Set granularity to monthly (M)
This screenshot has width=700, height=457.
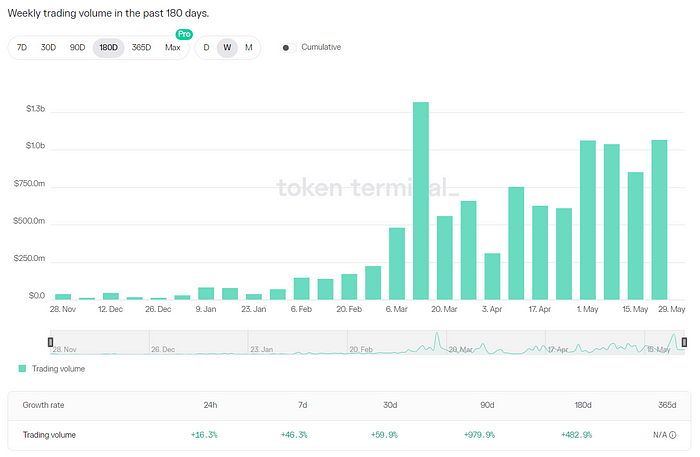[x=248, y=48]
